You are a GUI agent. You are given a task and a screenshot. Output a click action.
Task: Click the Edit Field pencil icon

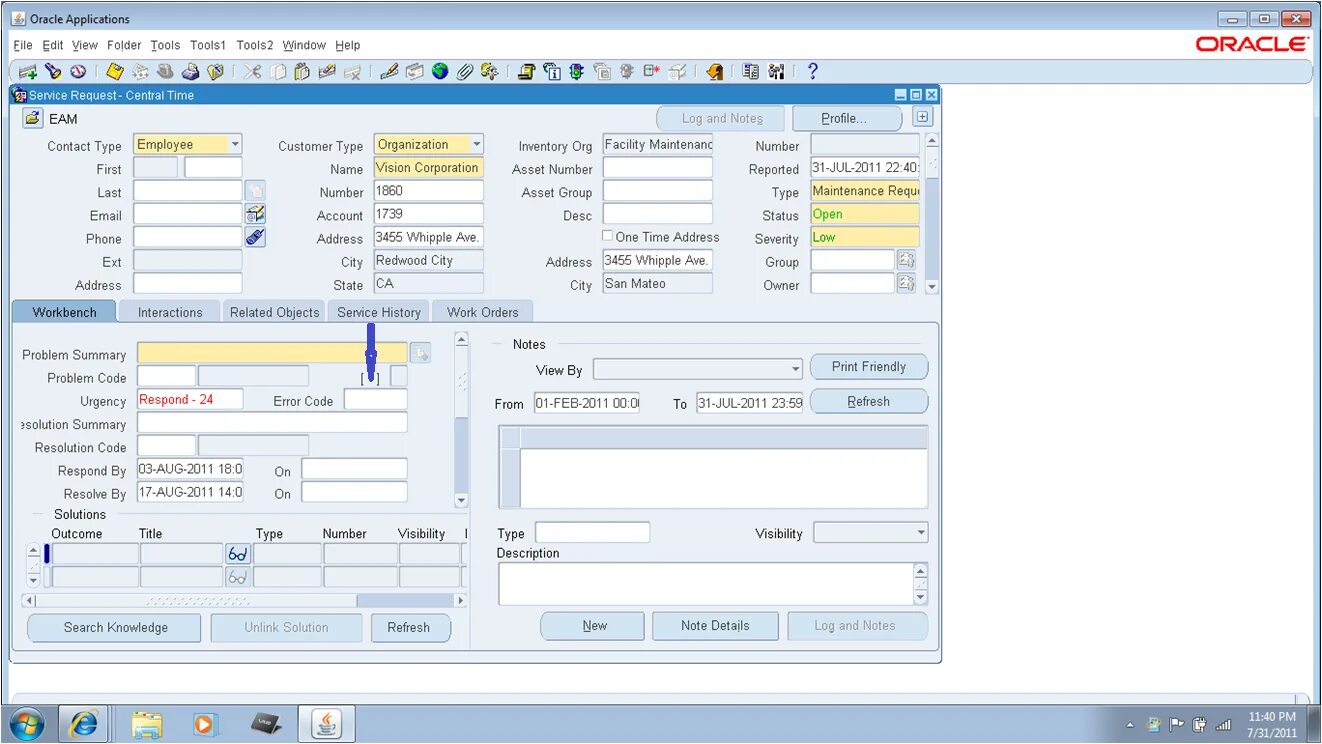point(390,72)
